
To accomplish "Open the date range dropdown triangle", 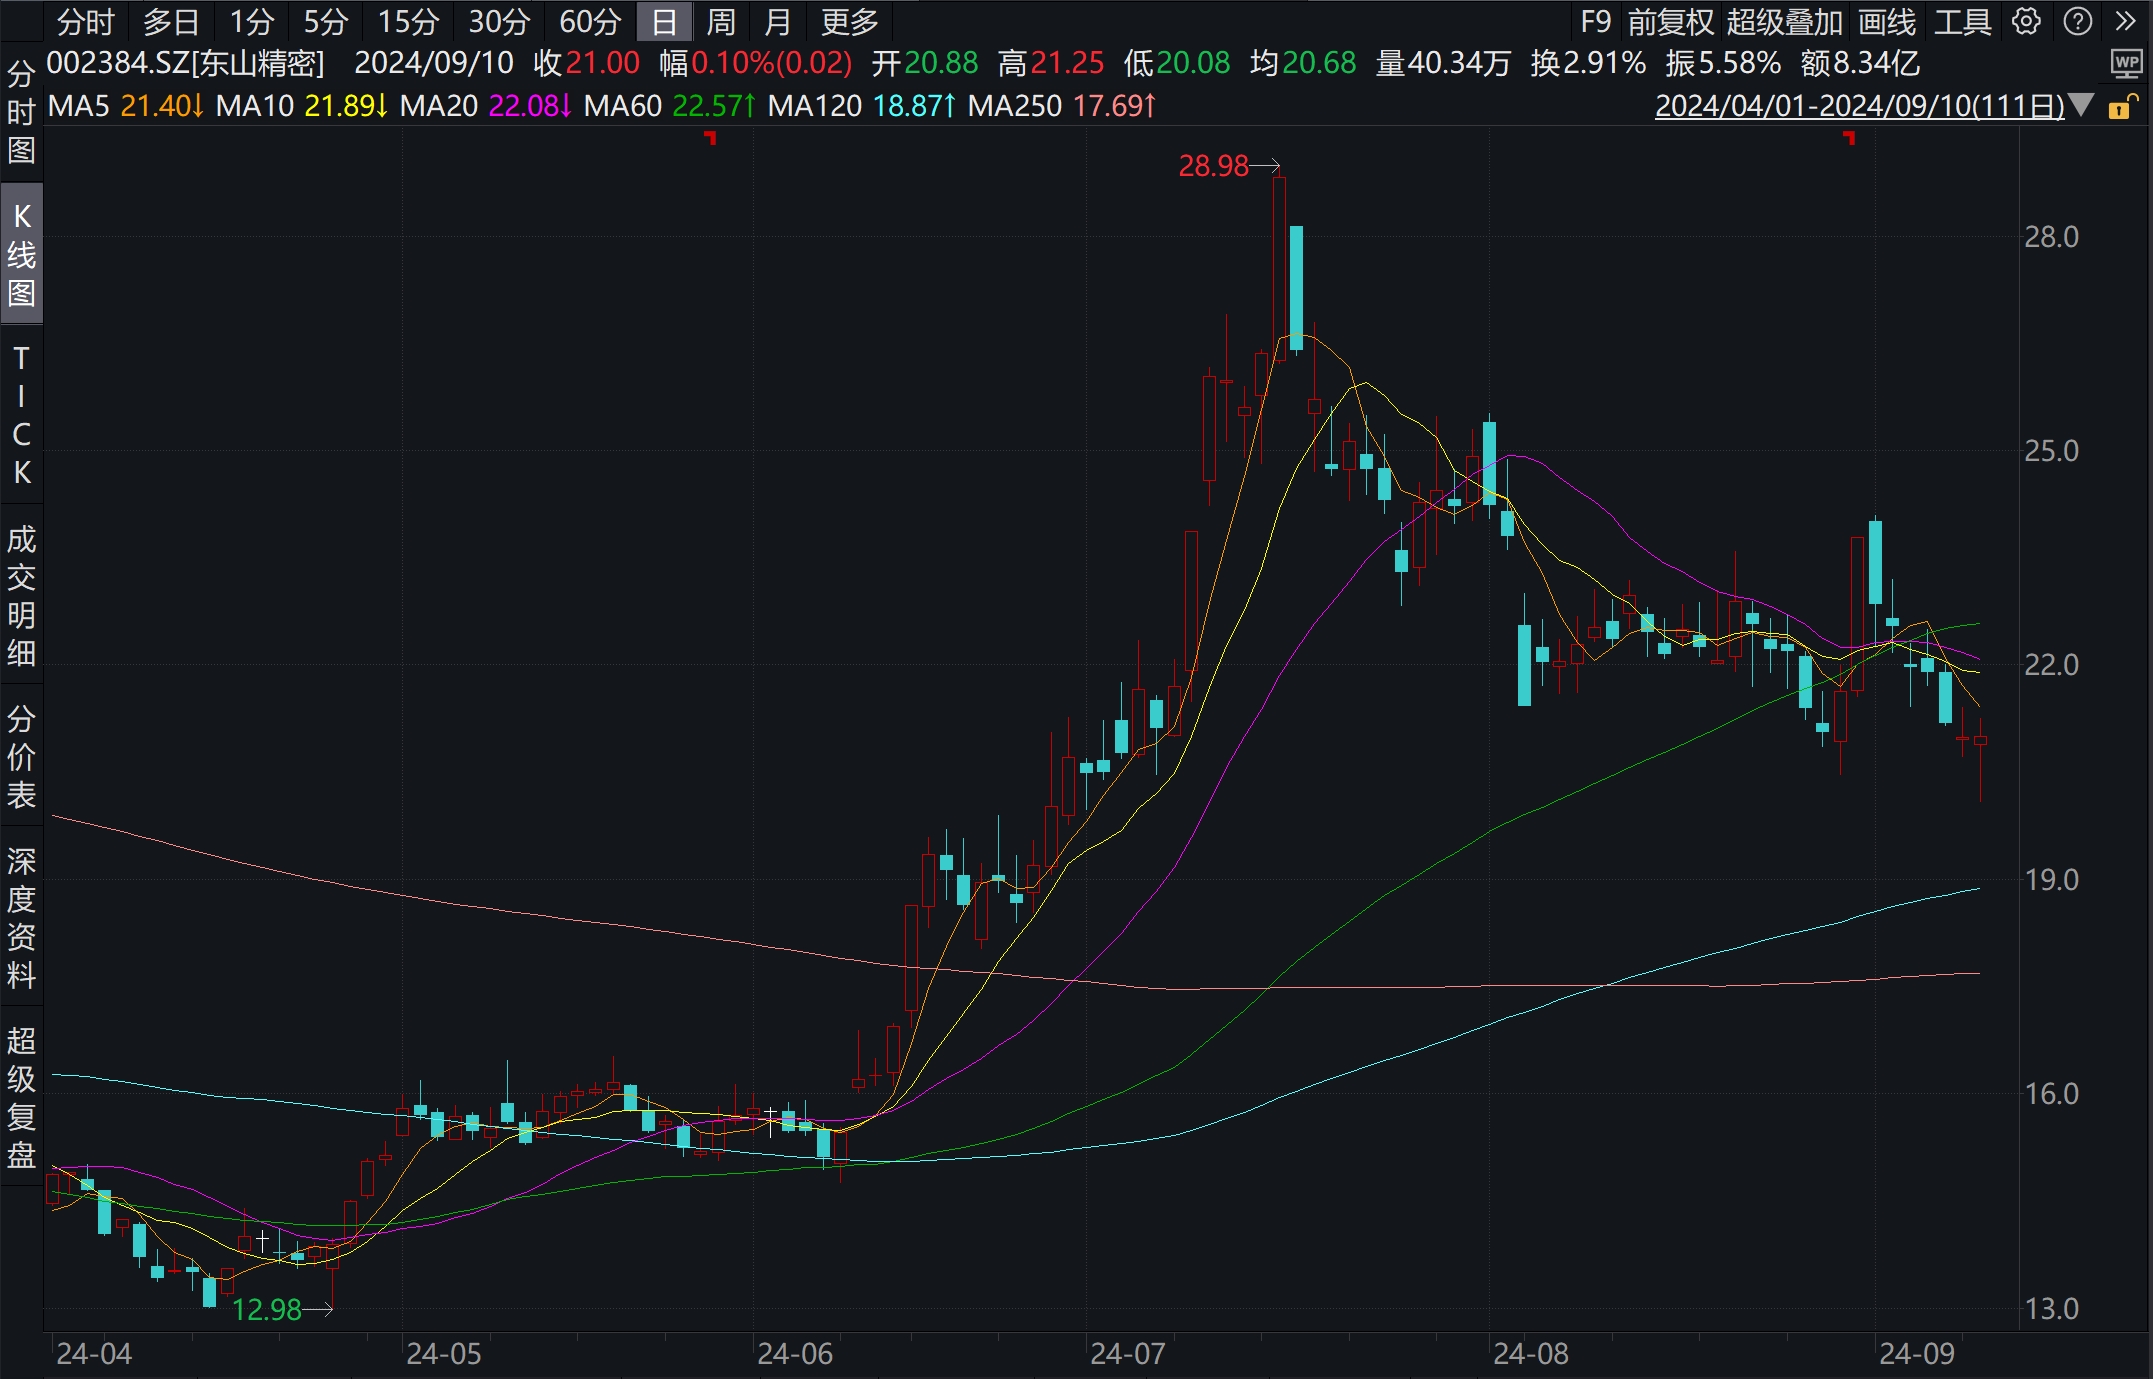I will [2081, 105].
